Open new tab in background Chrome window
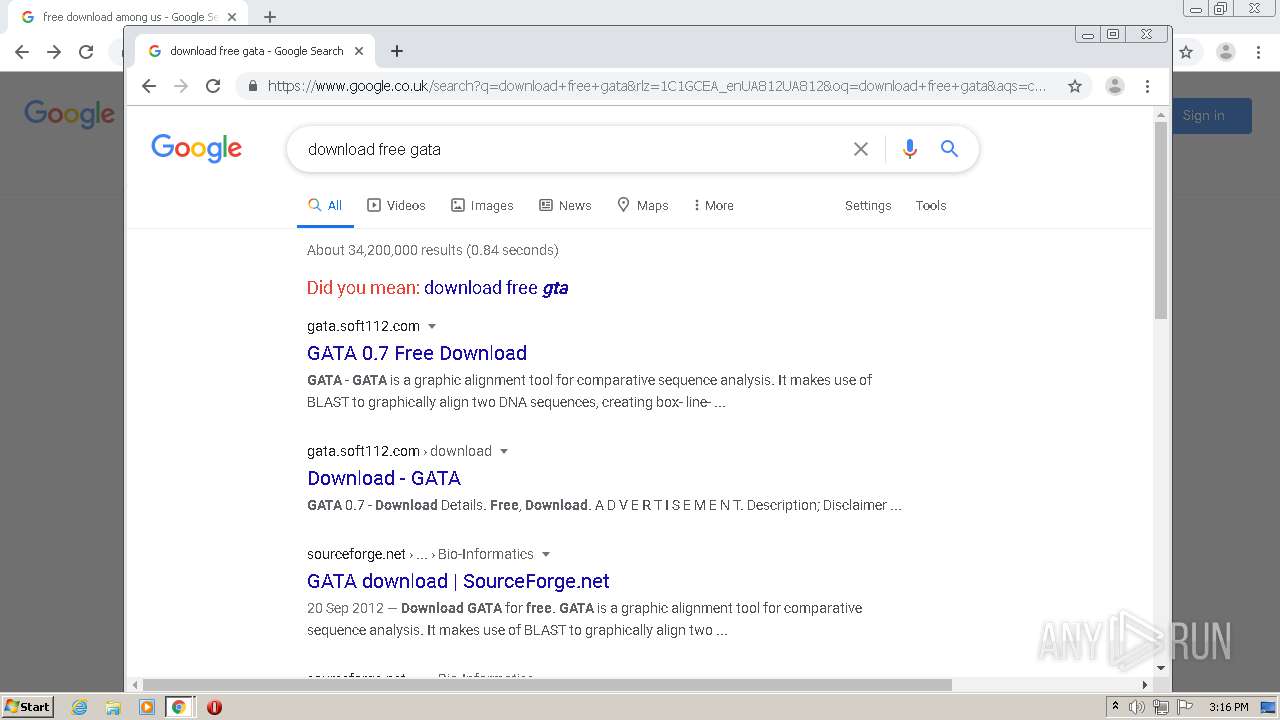The image size is (1280, 720). click(270, 17)
